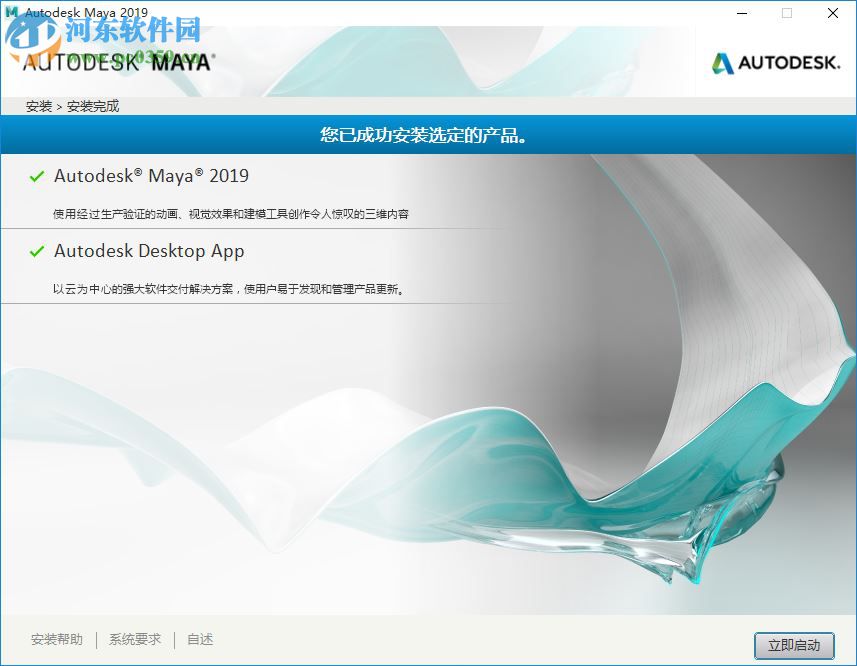Open the 安装帮助 link
The height and width of the screenshot is (666, 857).
pos(57,639)
